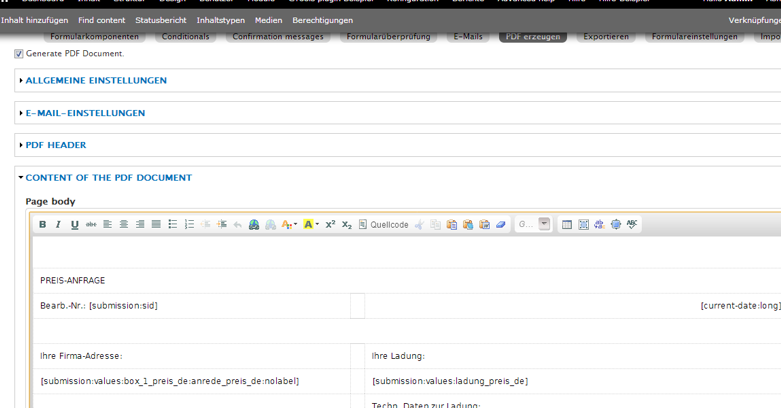Apply italic formatting in the editor
The height and width of the screenshot is (408, 781).
(58, 225)
